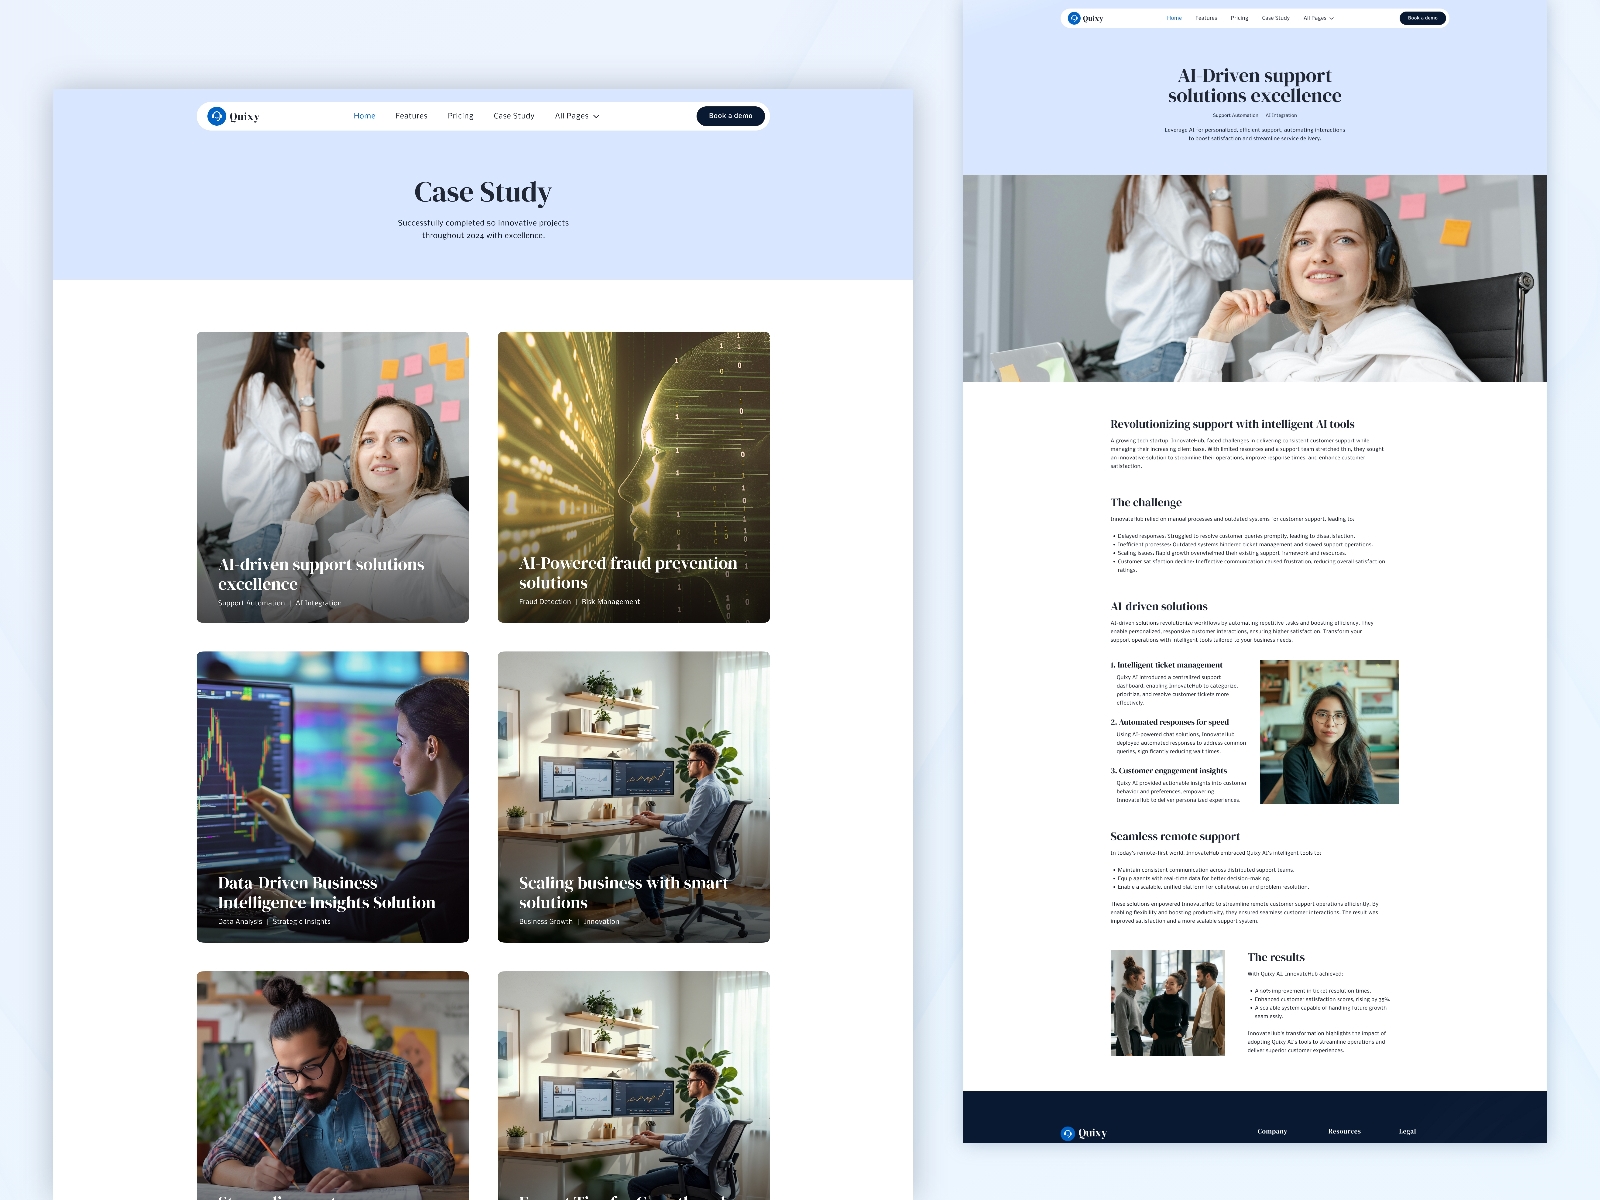Select Case Study in left page navbar
The height and width of the screenshot is (1200, 1600).
point(514,116)
